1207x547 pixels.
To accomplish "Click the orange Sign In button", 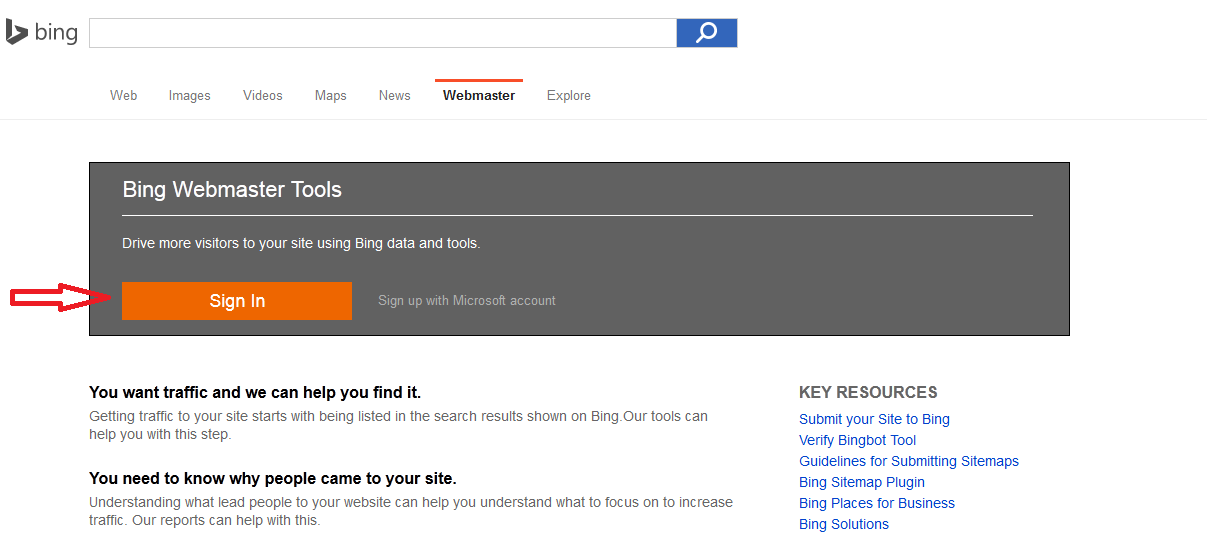I will [x=237, y=301].
